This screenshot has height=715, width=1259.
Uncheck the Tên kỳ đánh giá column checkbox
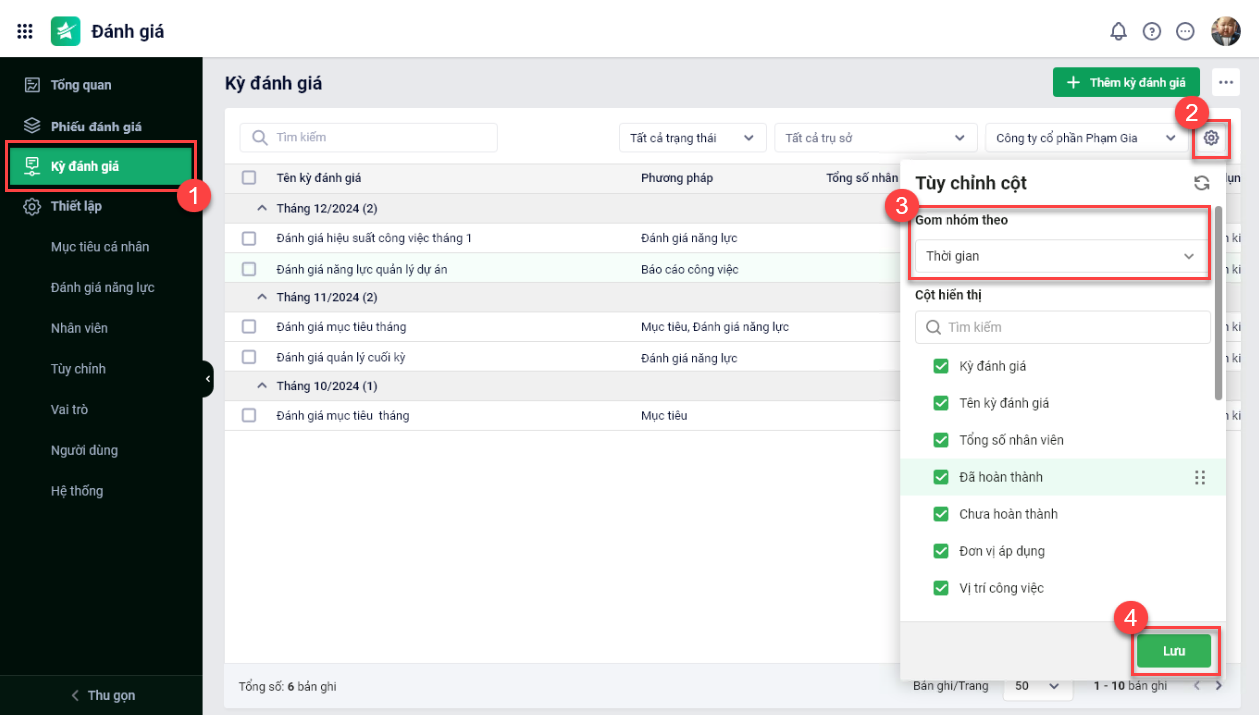coord(941,403)
